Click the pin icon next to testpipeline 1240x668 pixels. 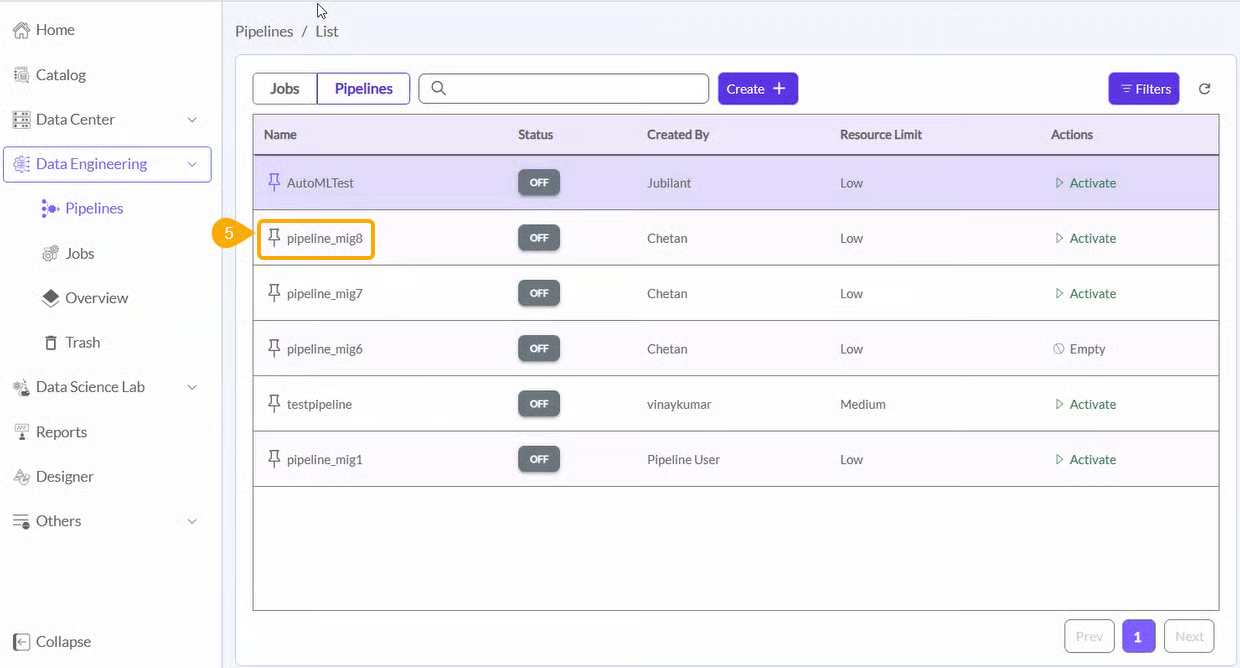click(x=274, y=404)
